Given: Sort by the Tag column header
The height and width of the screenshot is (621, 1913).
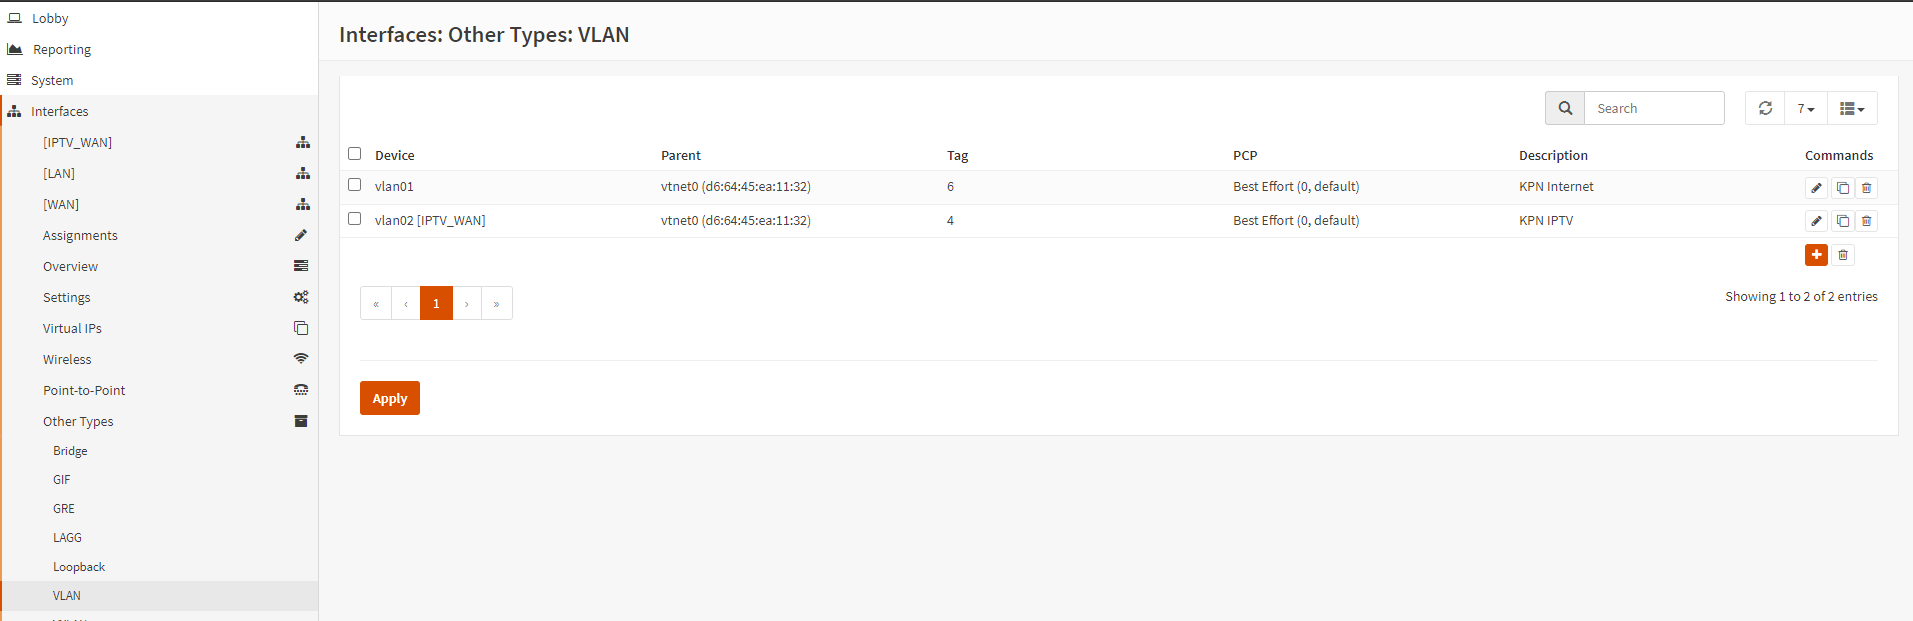Looking at the screenshot, I should 958,155.
